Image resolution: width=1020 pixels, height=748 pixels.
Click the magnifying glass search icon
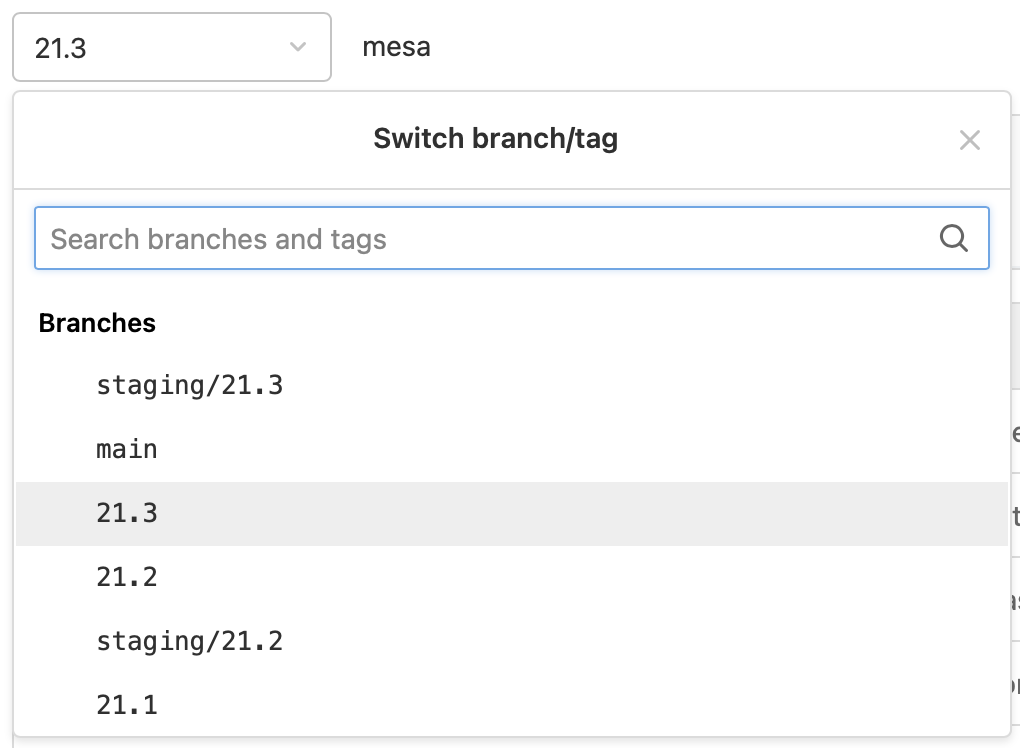coord(954,238)
